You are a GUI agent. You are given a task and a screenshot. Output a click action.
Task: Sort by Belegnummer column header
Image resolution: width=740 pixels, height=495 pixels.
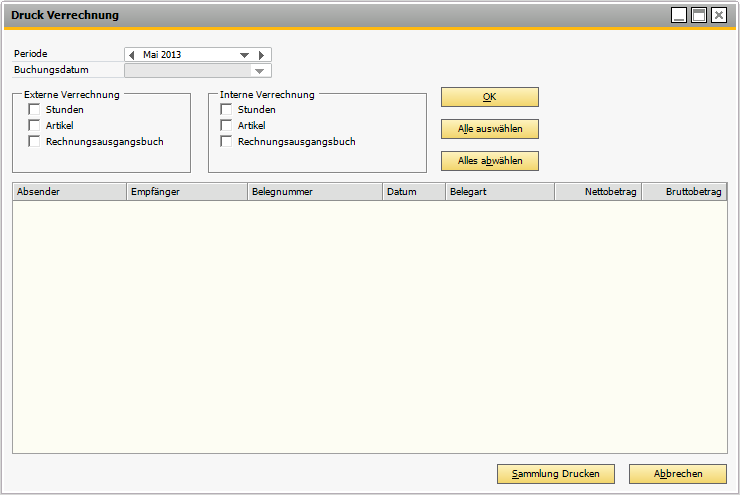tap(314, 191)
